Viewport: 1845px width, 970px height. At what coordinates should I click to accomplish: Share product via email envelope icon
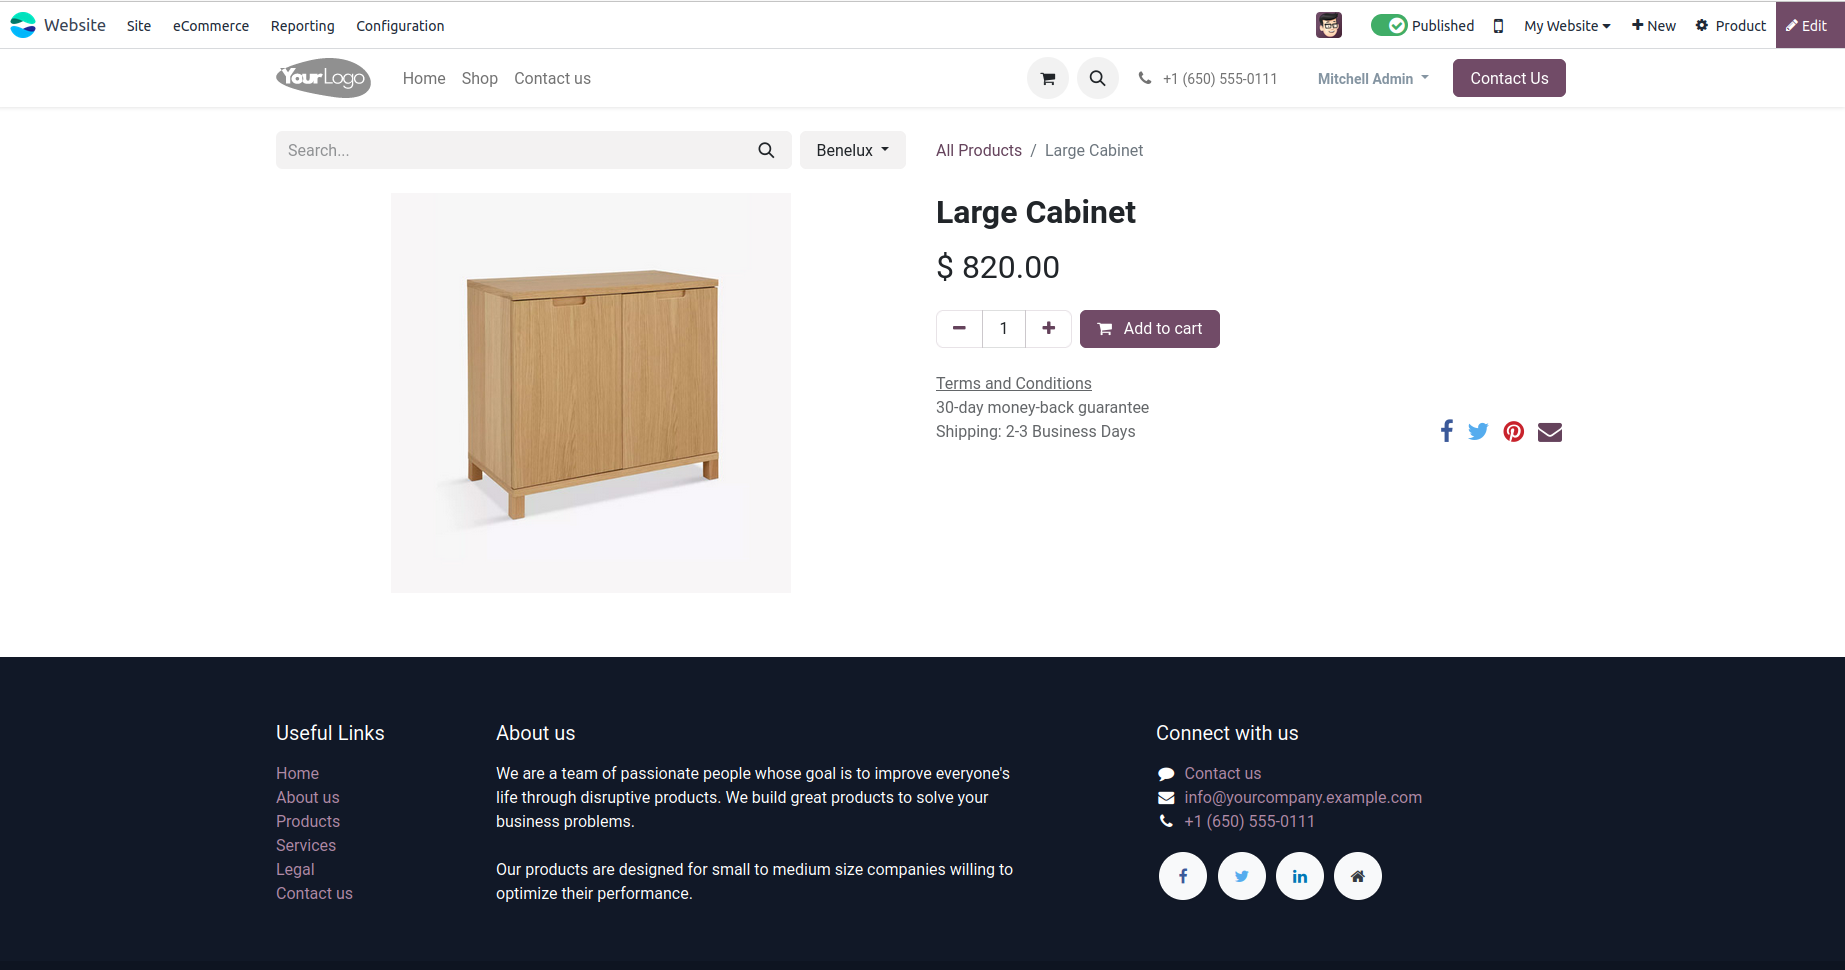[1550, 432]
